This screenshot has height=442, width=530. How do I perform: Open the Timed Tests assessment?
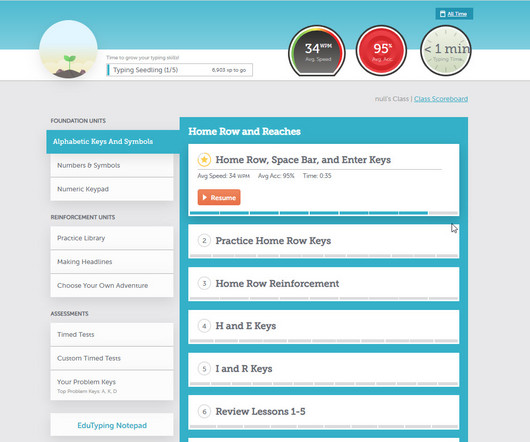point(112,335)
